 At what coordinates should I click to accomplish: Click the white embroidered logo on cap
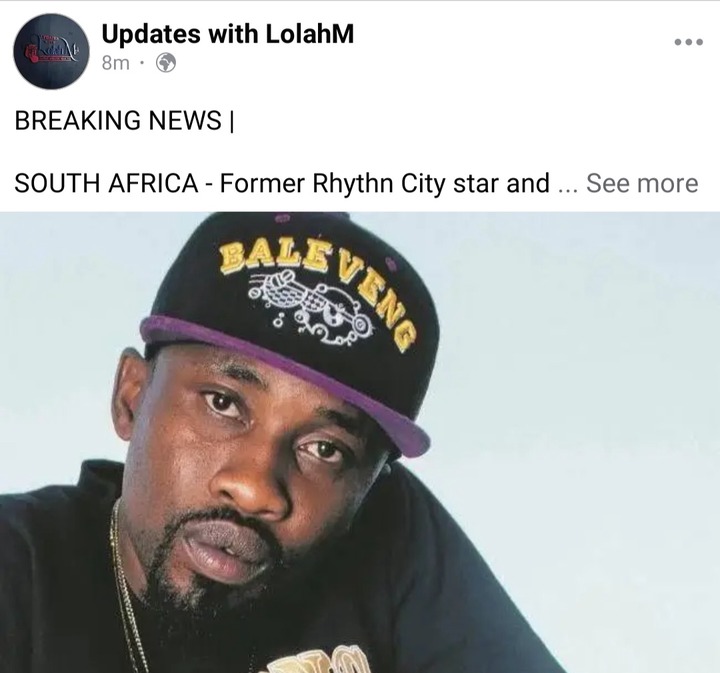click(312, 306)
